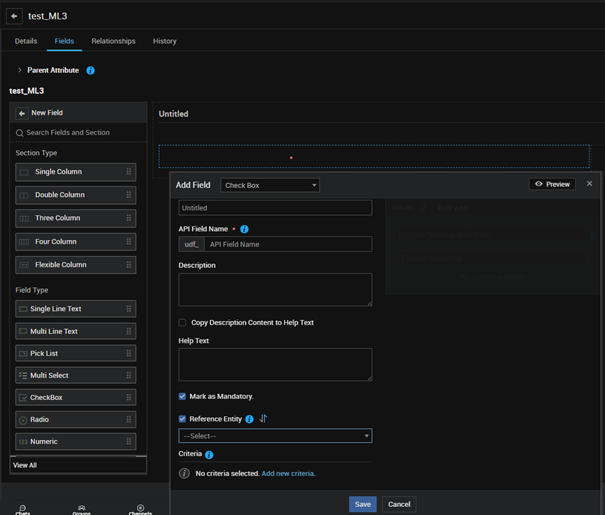Click the search magnifier icon in fields panel
This screenshot has height=515, width=605.
point(19,133)
